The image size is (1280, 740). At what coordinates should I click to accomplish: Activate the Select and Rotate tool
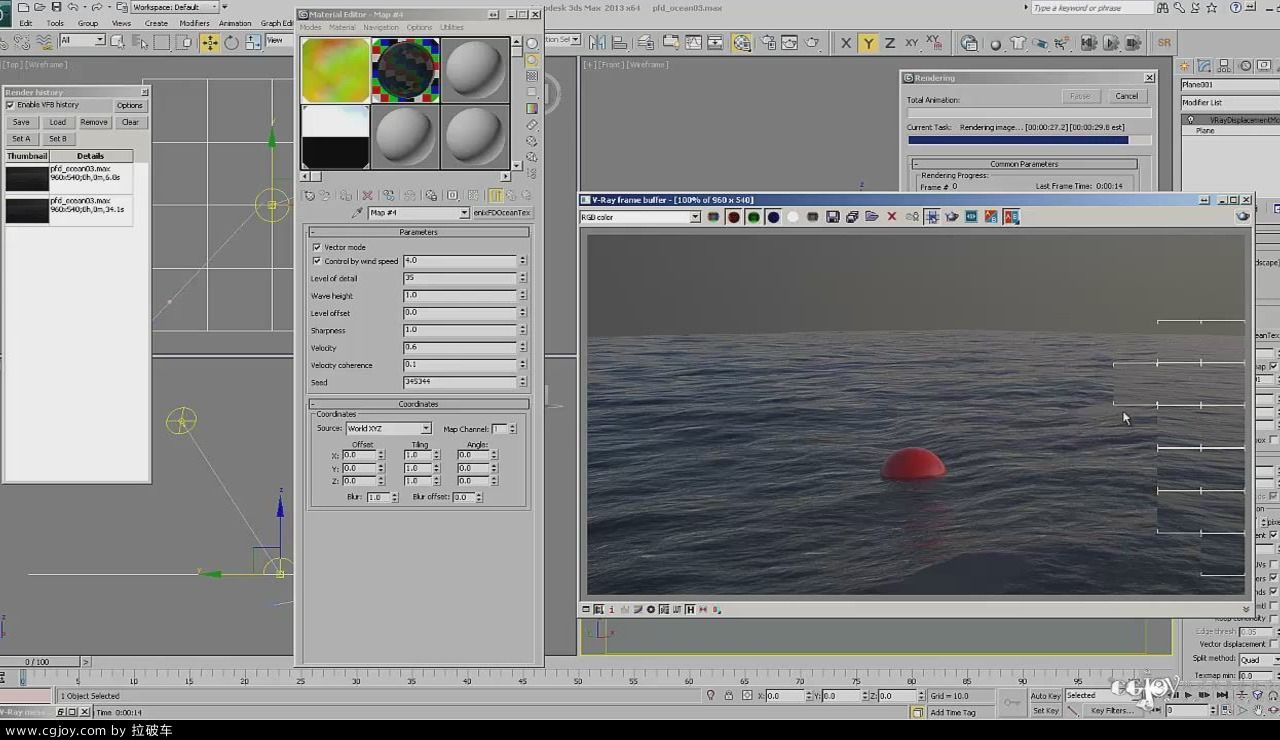[x=231, y=42]
